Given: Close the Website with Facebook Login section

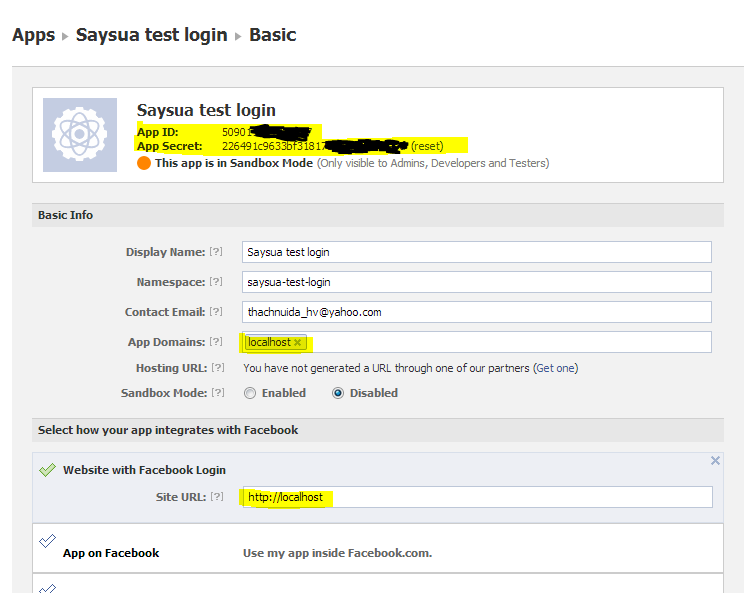Looking at the screenshot, I should coord(715,461).
